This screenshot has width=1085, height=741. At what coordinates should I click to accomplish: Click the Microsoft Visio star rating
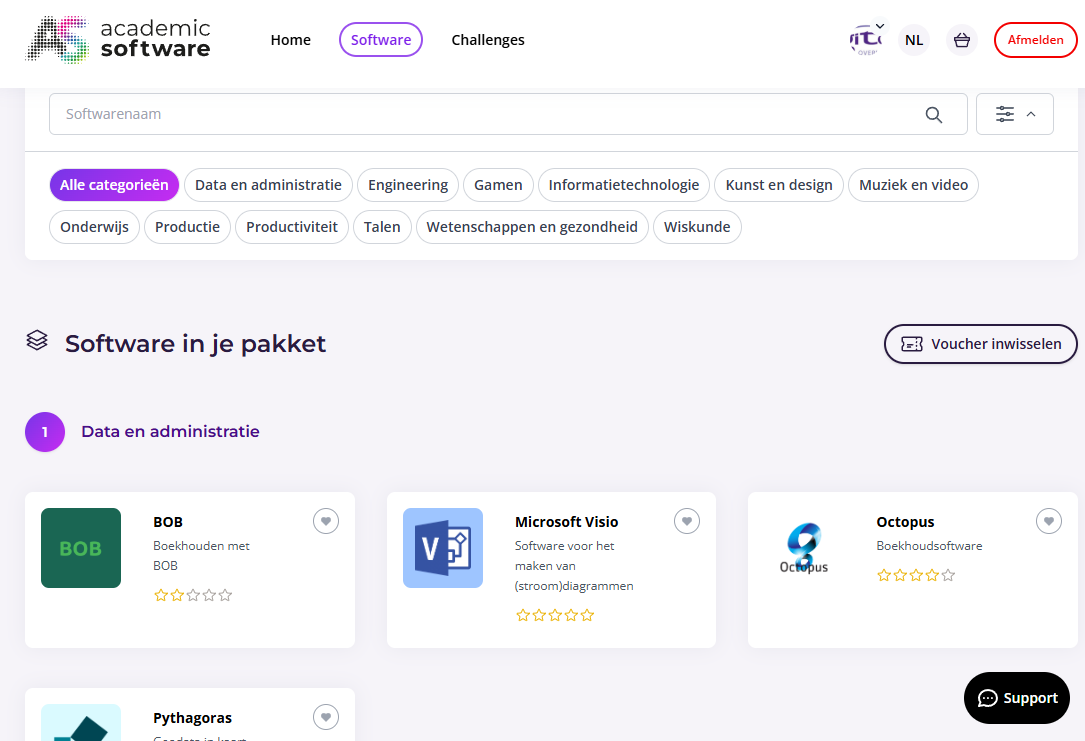(555, 615)
